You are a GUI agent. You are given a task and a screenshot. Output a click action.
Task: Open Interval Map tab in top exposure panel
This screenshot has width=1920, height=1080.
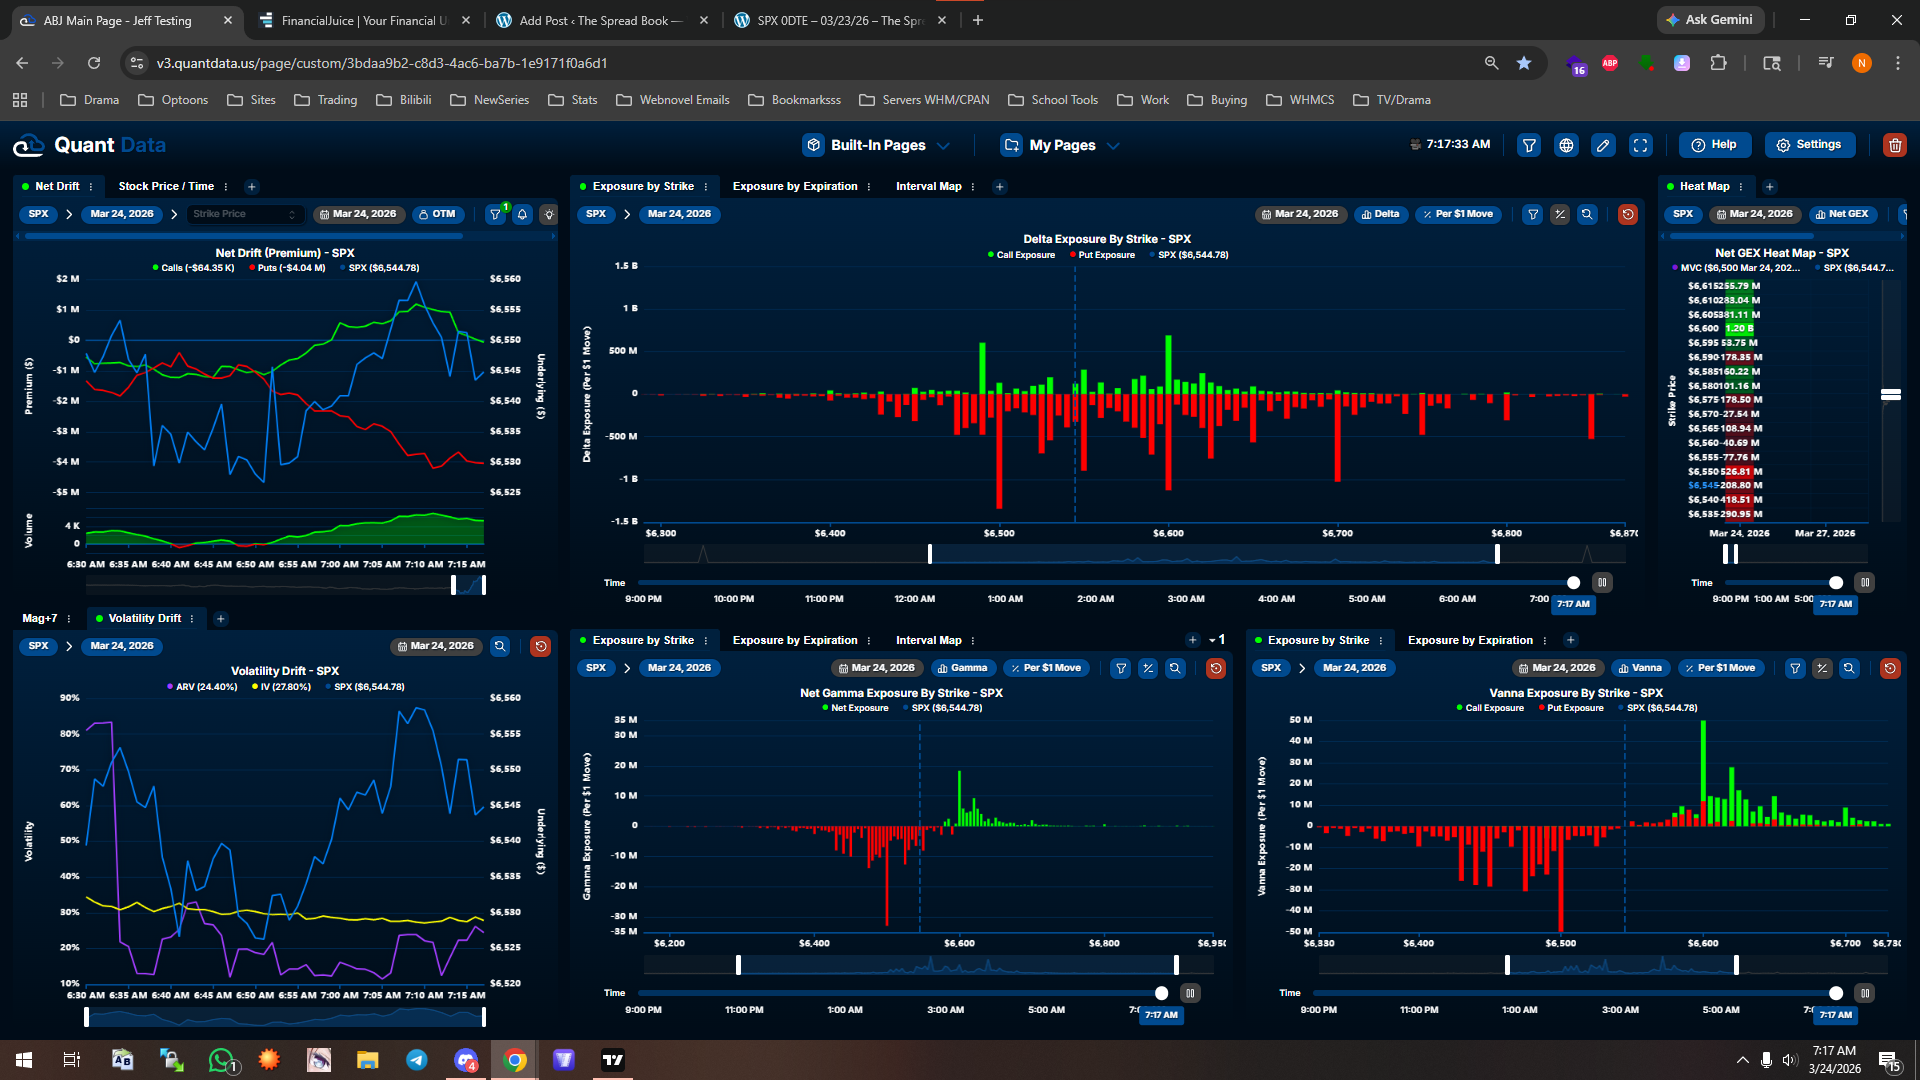[928, 186]
